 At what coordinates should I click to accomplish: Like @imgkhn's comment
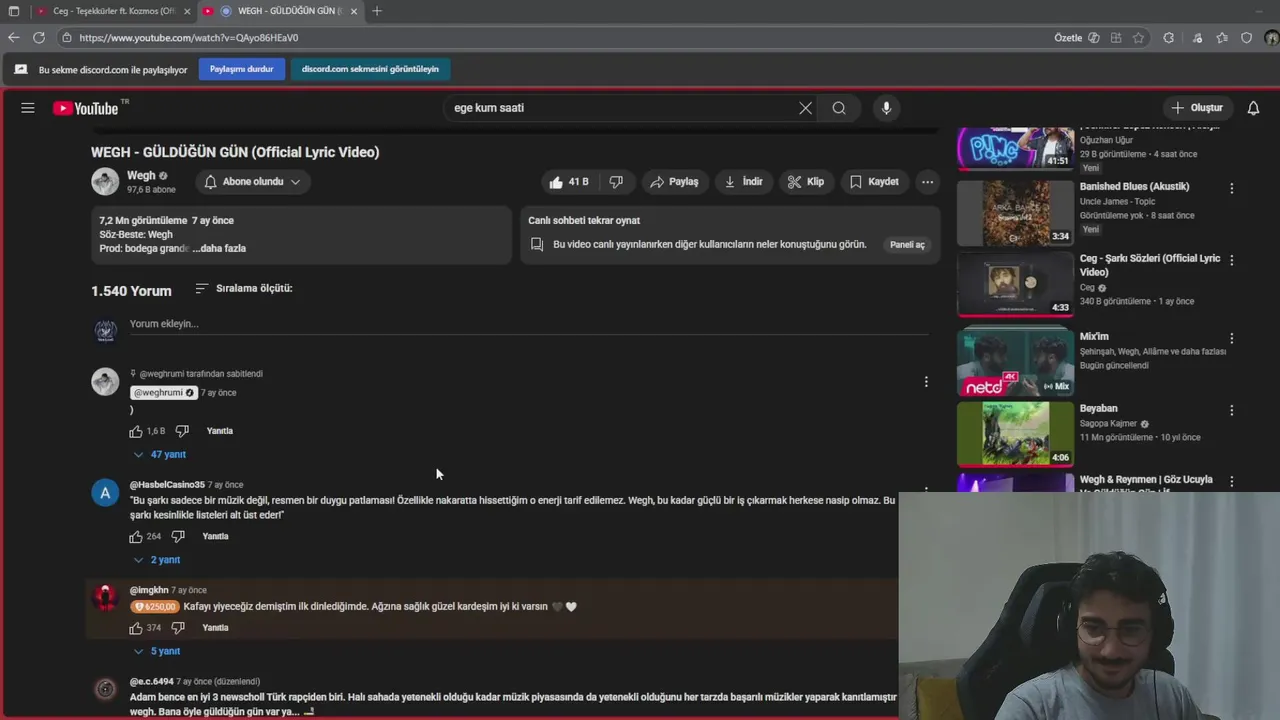[x=136, y=628]
